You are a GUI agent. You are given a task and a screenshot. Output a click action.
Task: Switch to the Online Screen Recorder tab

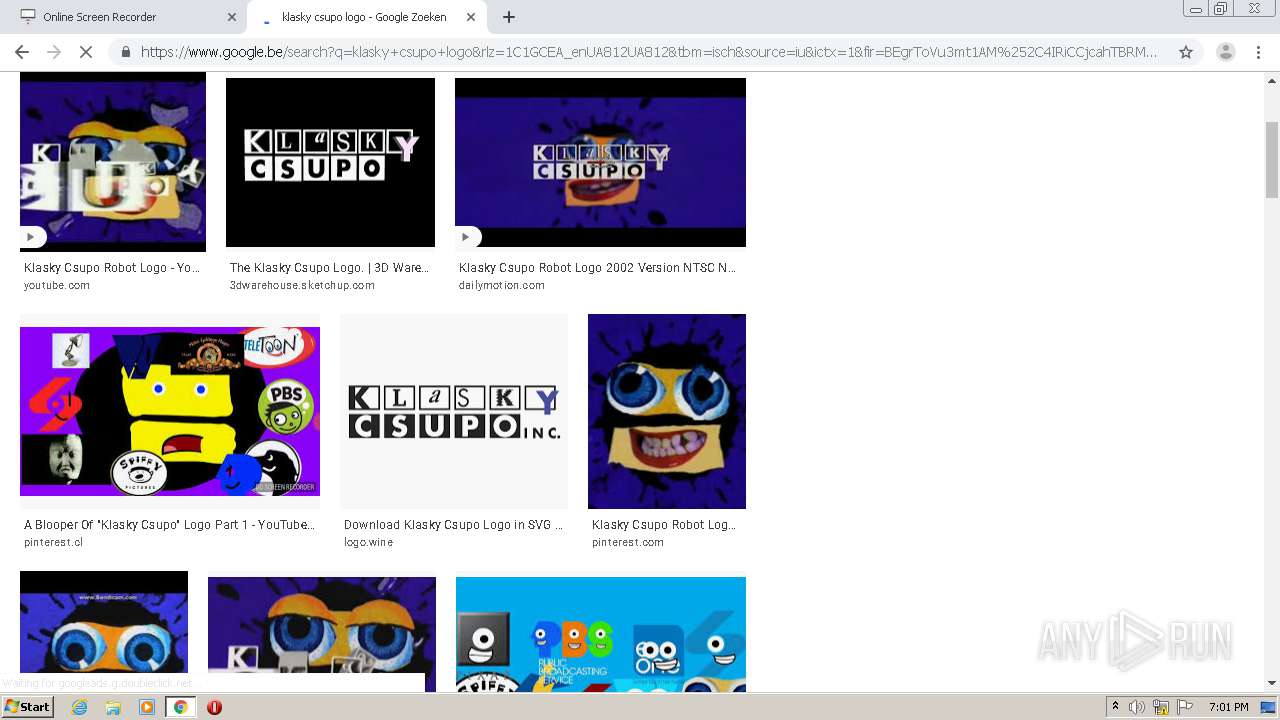(x=127, y=17)
